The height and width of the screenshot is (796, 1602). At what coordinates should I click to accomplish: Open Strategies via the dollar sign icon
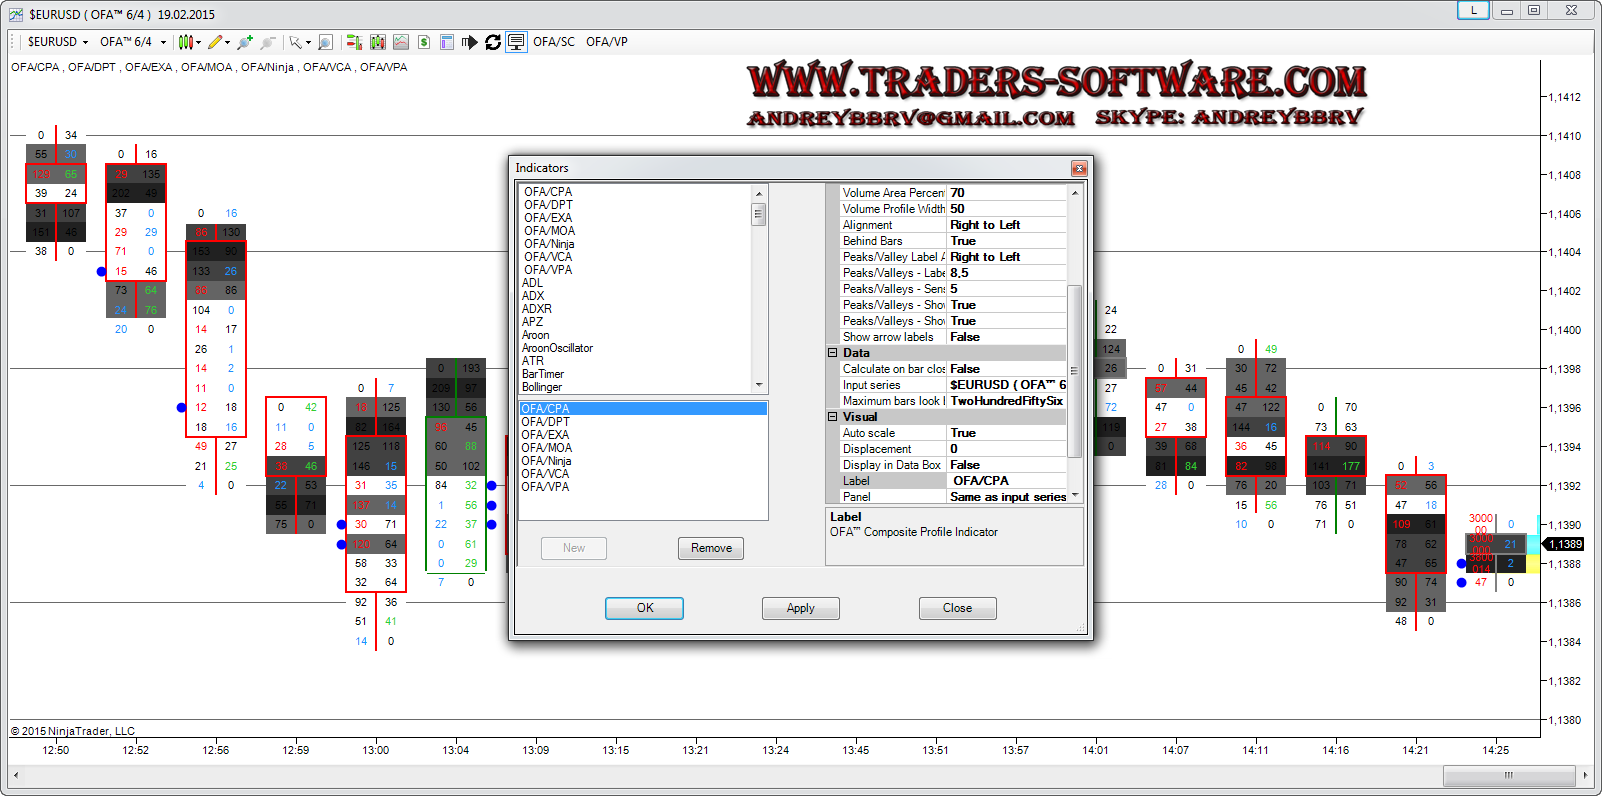(x=424, y=42)
